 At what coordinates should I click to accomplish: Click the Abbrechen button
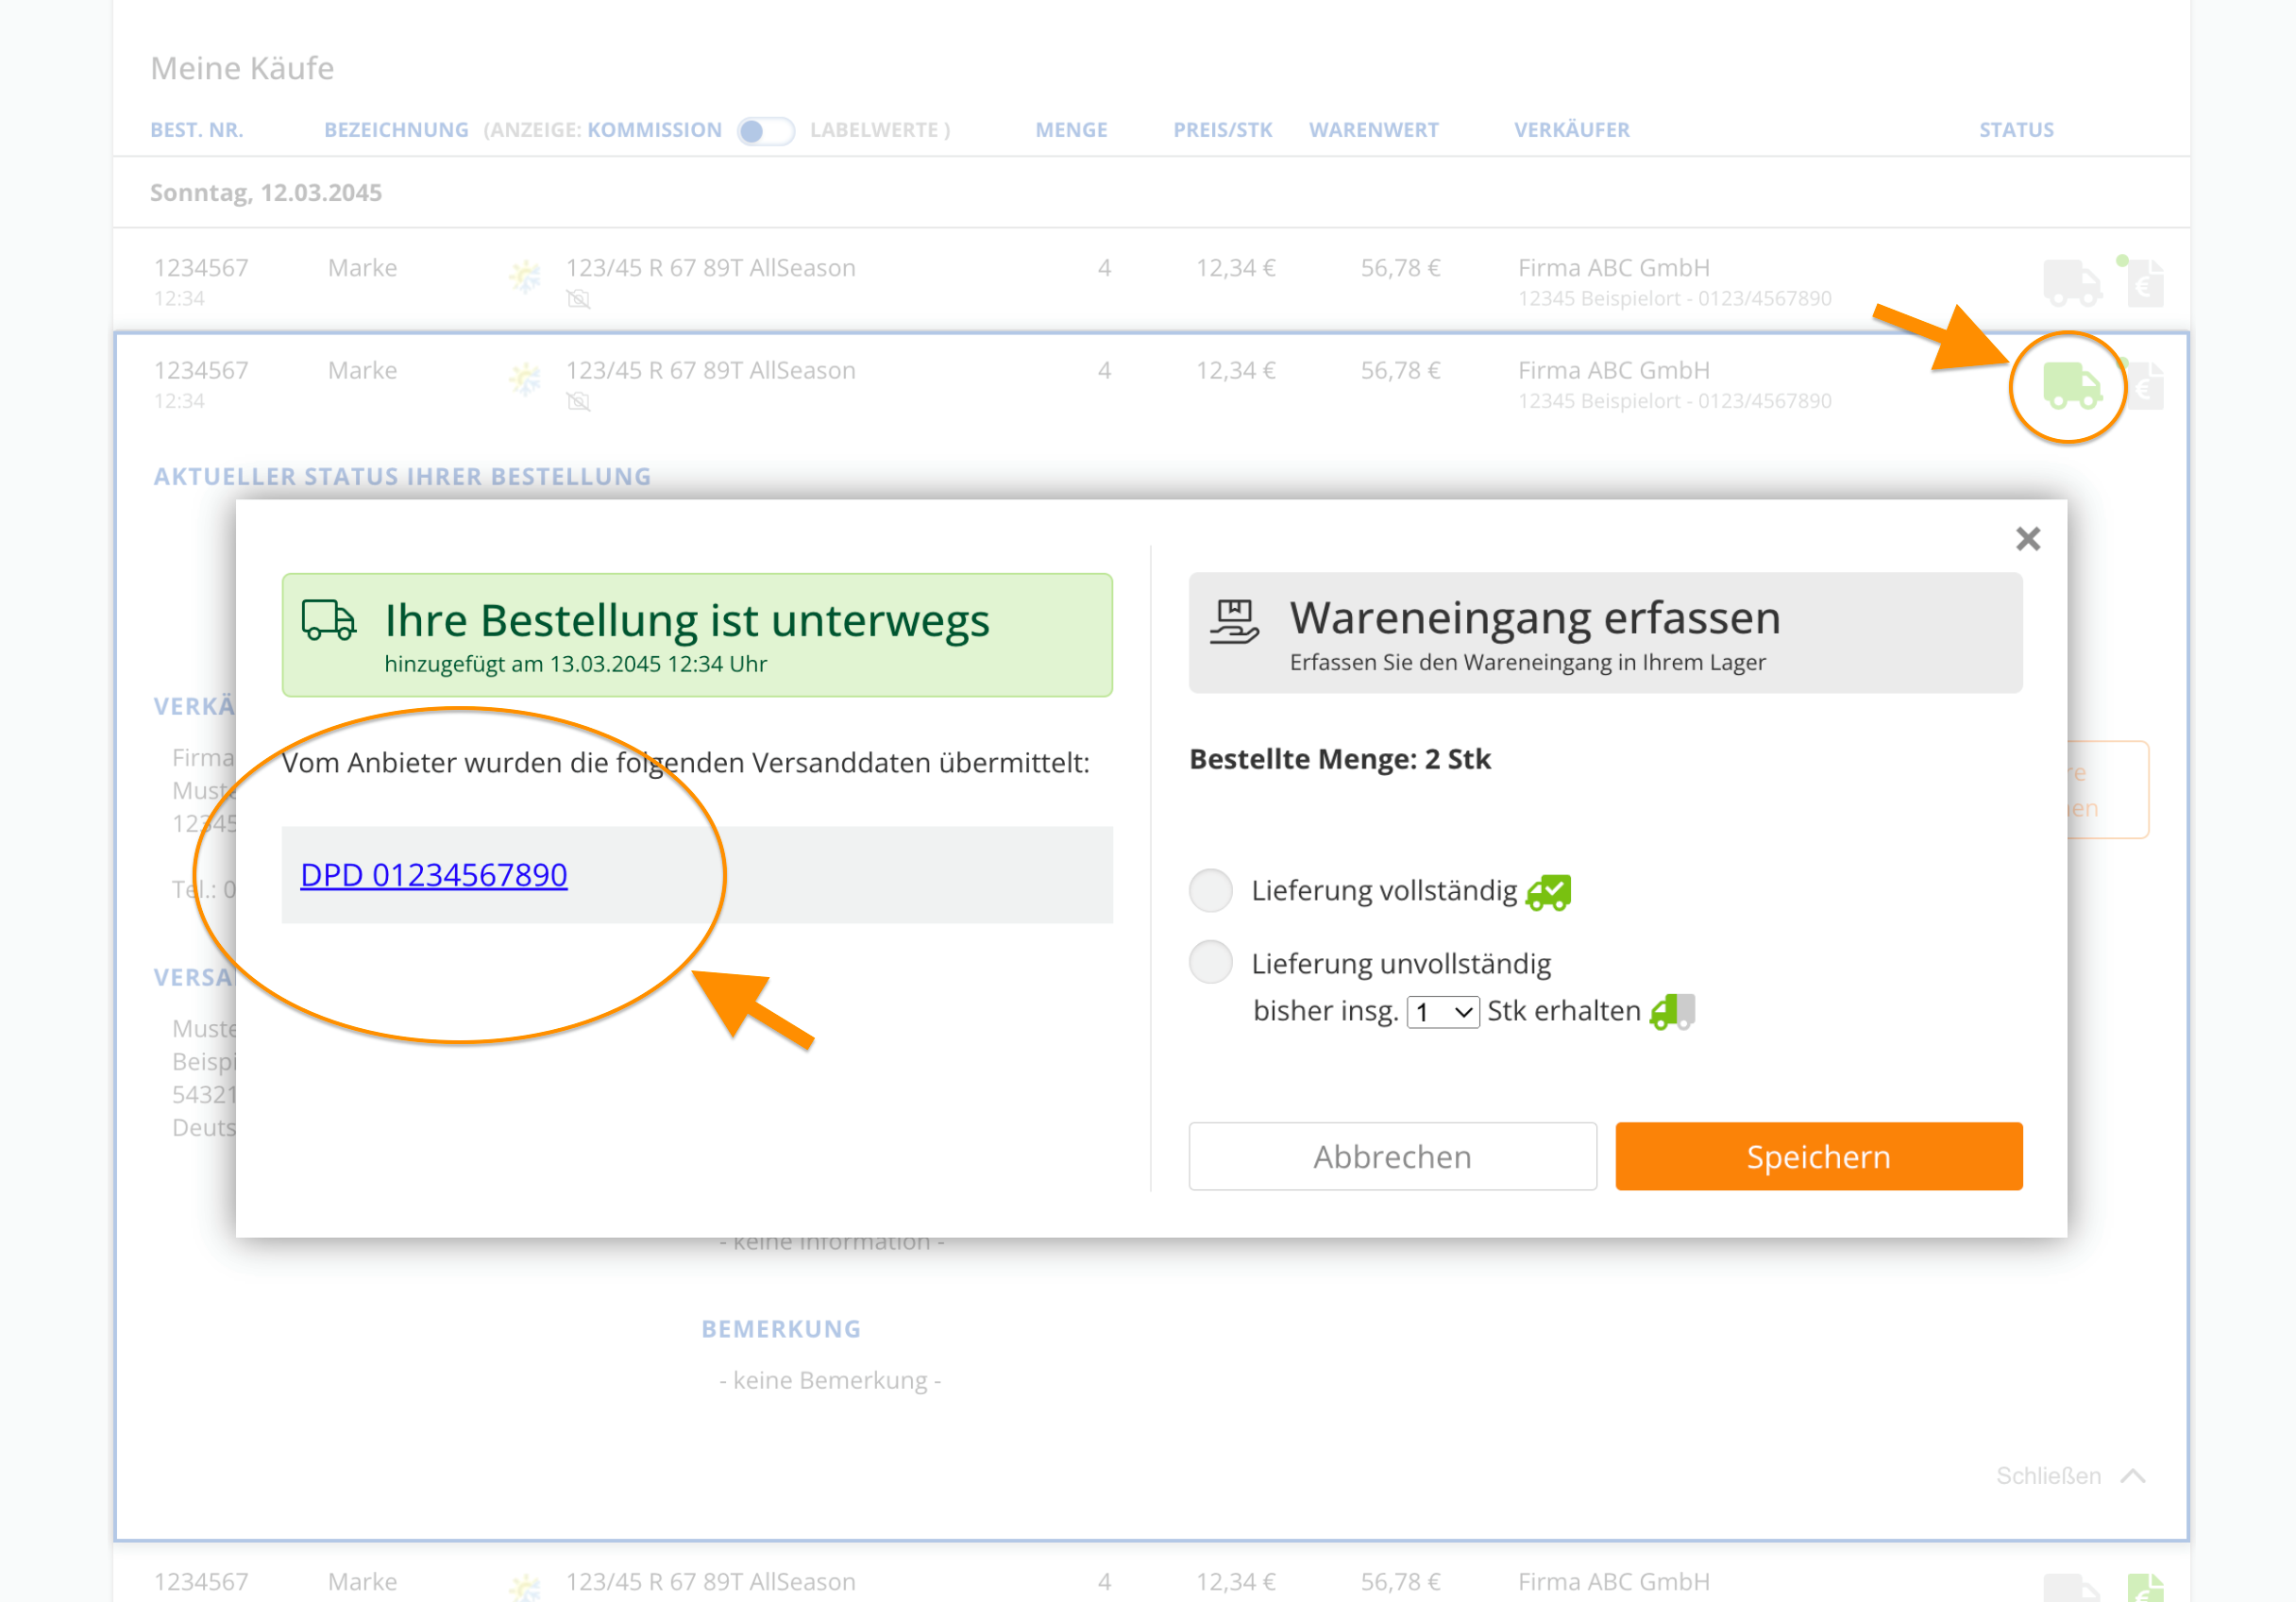tap(1392, 1156)
